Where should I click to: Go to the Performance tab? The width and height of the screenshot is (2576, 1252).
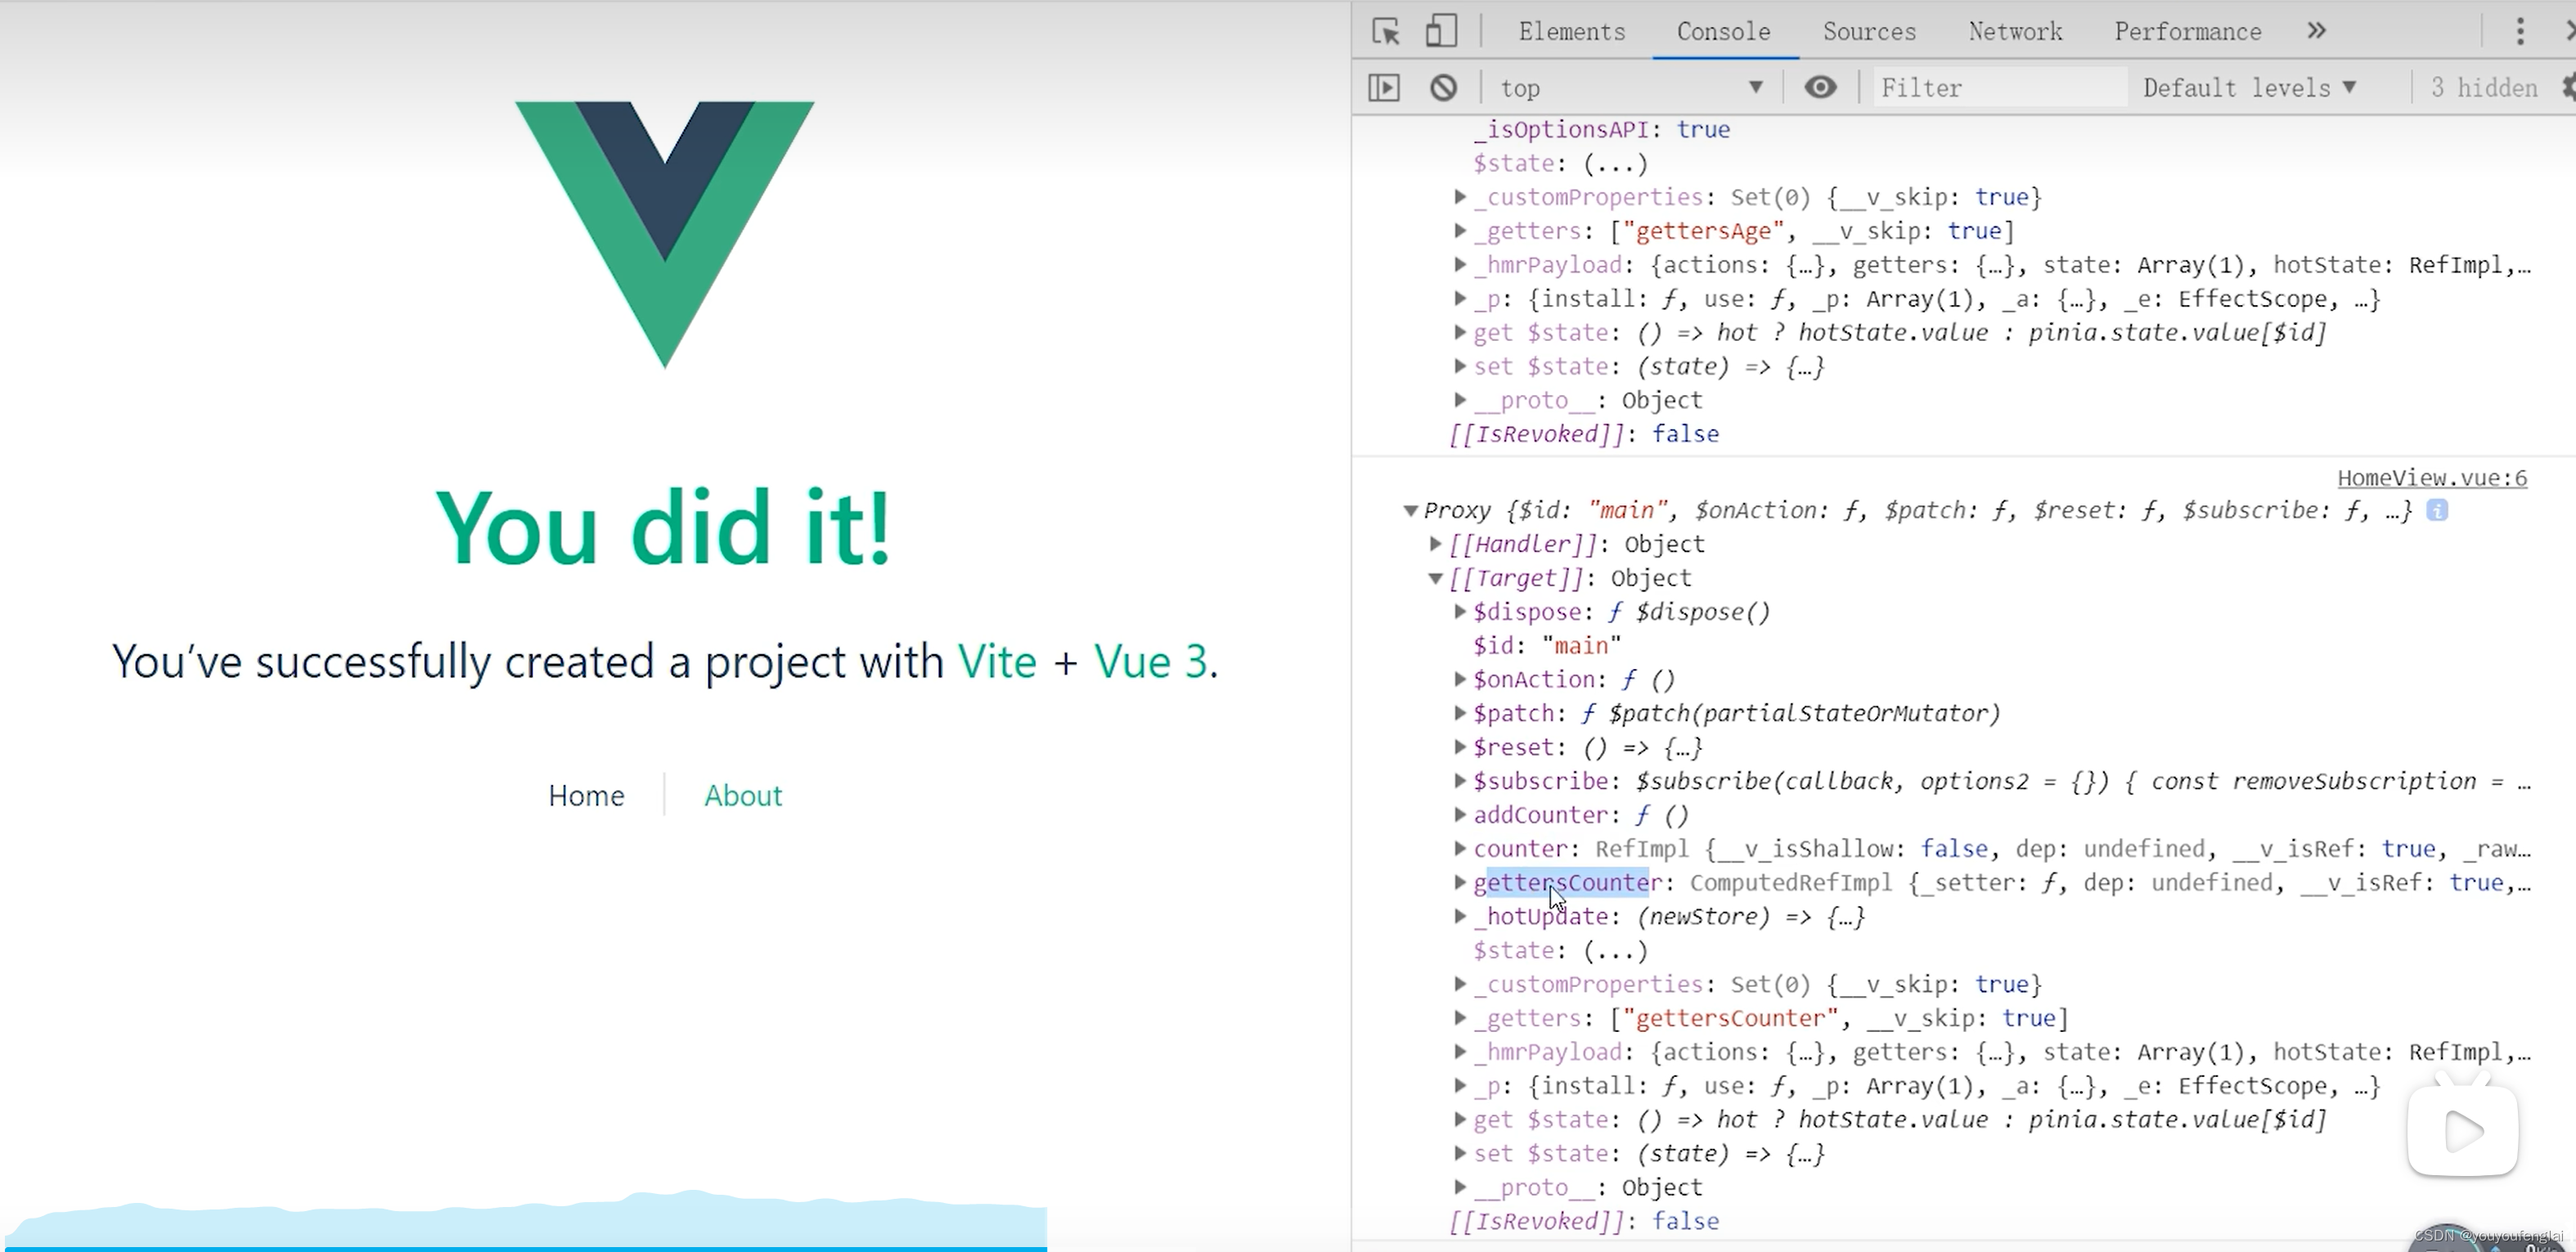click(x=2187, y=31)
